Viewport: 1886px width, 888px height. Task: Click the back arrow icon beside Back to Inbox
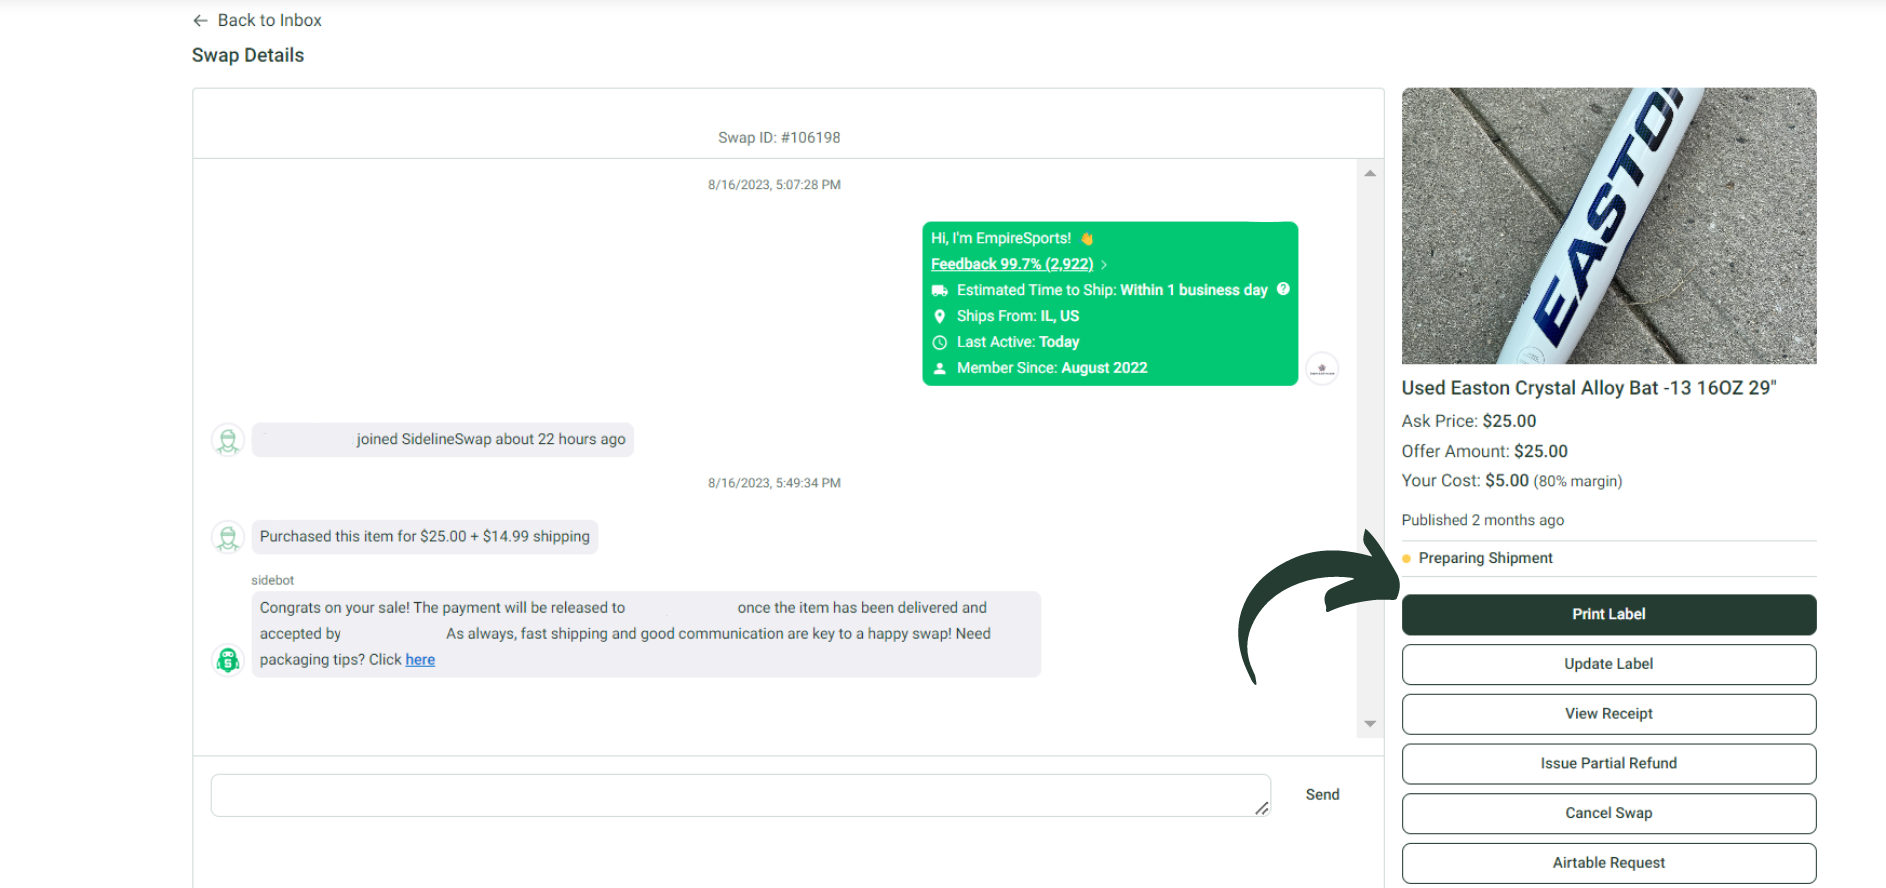pyautogui.click(x=200, y=20)
